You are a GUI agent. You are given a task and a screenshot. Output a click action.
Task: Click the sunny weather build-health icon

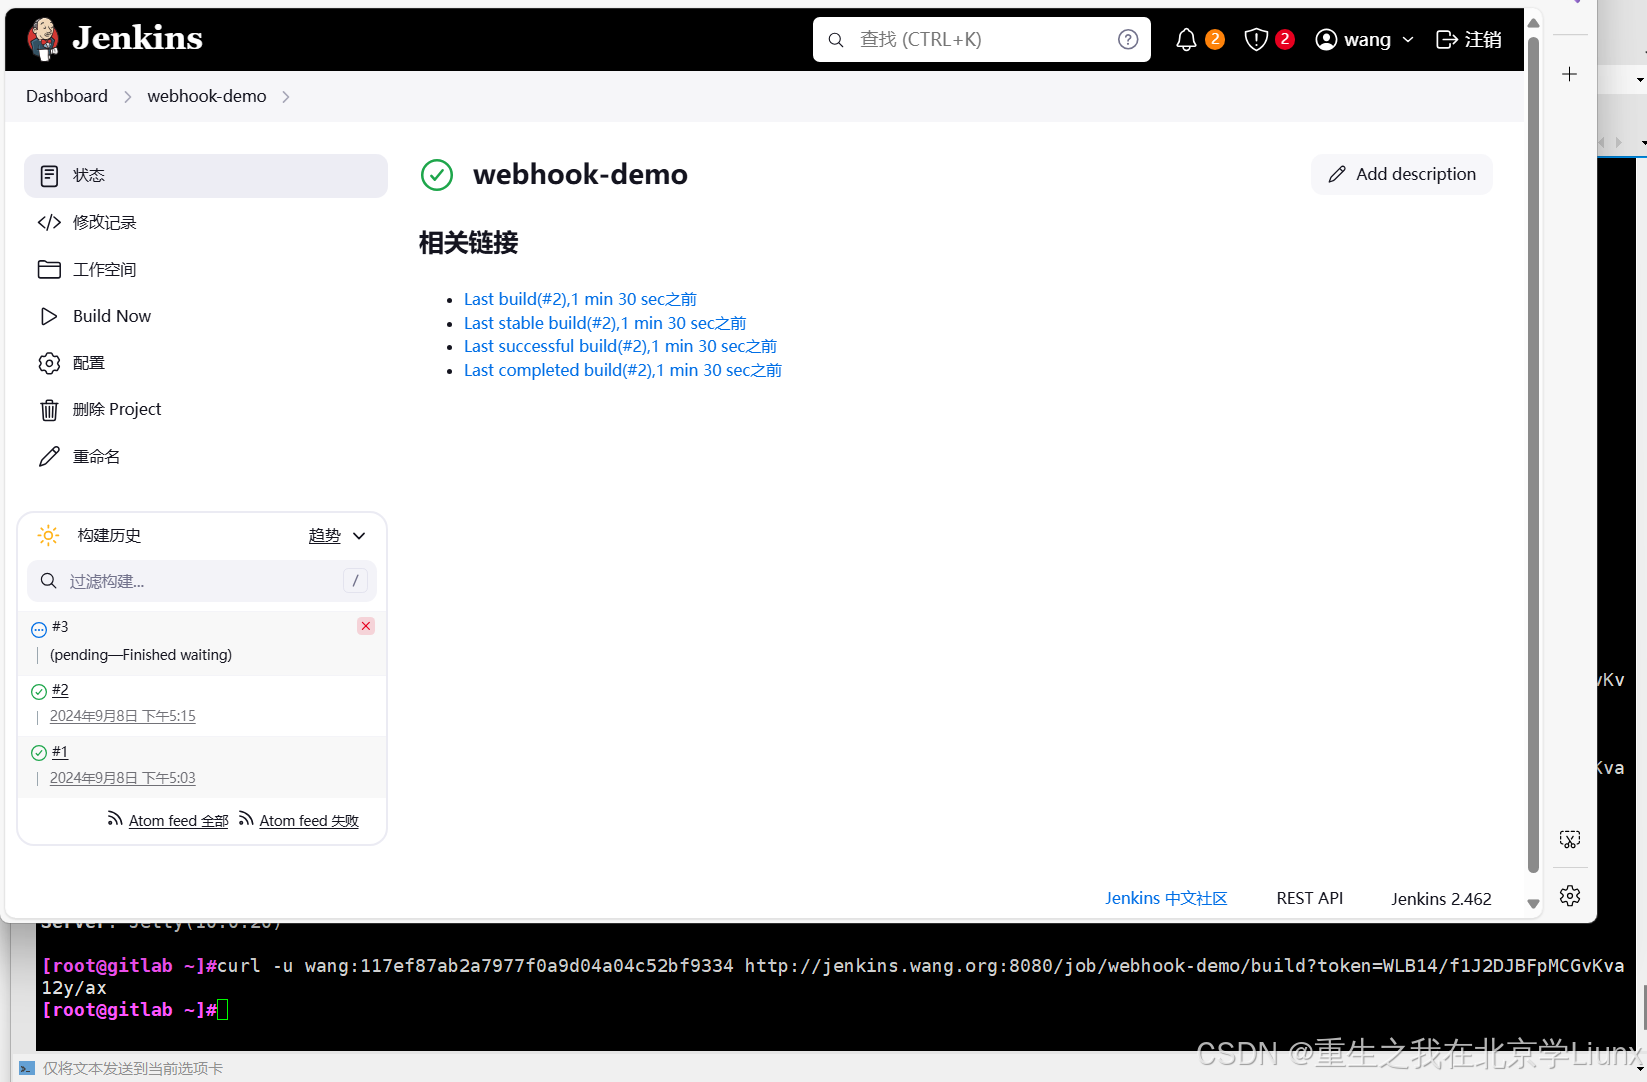48,535
